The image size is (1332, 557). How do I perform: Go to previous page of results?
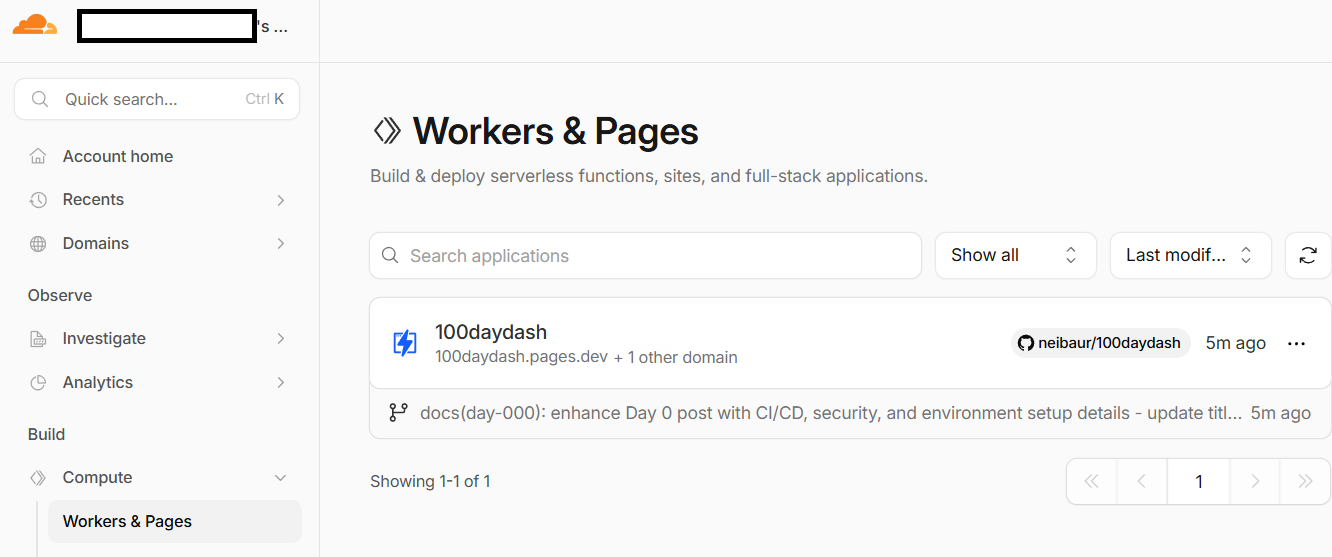(1142, 481)
